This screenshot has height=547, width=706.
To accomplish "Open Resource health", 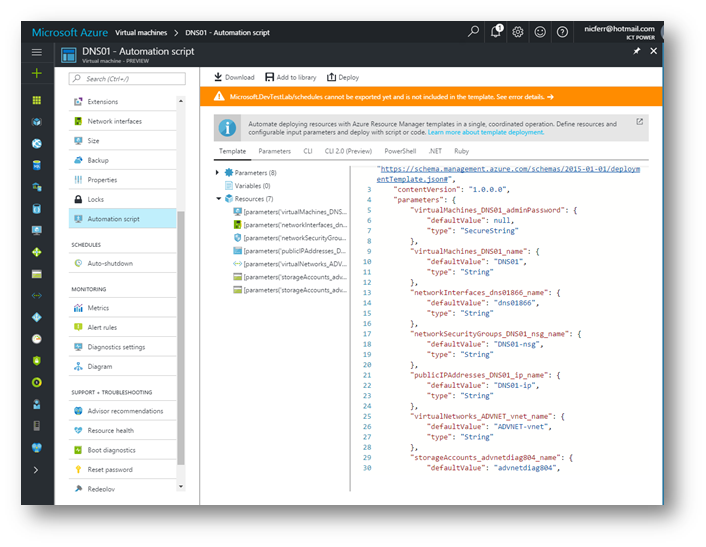I will point(122,430).
